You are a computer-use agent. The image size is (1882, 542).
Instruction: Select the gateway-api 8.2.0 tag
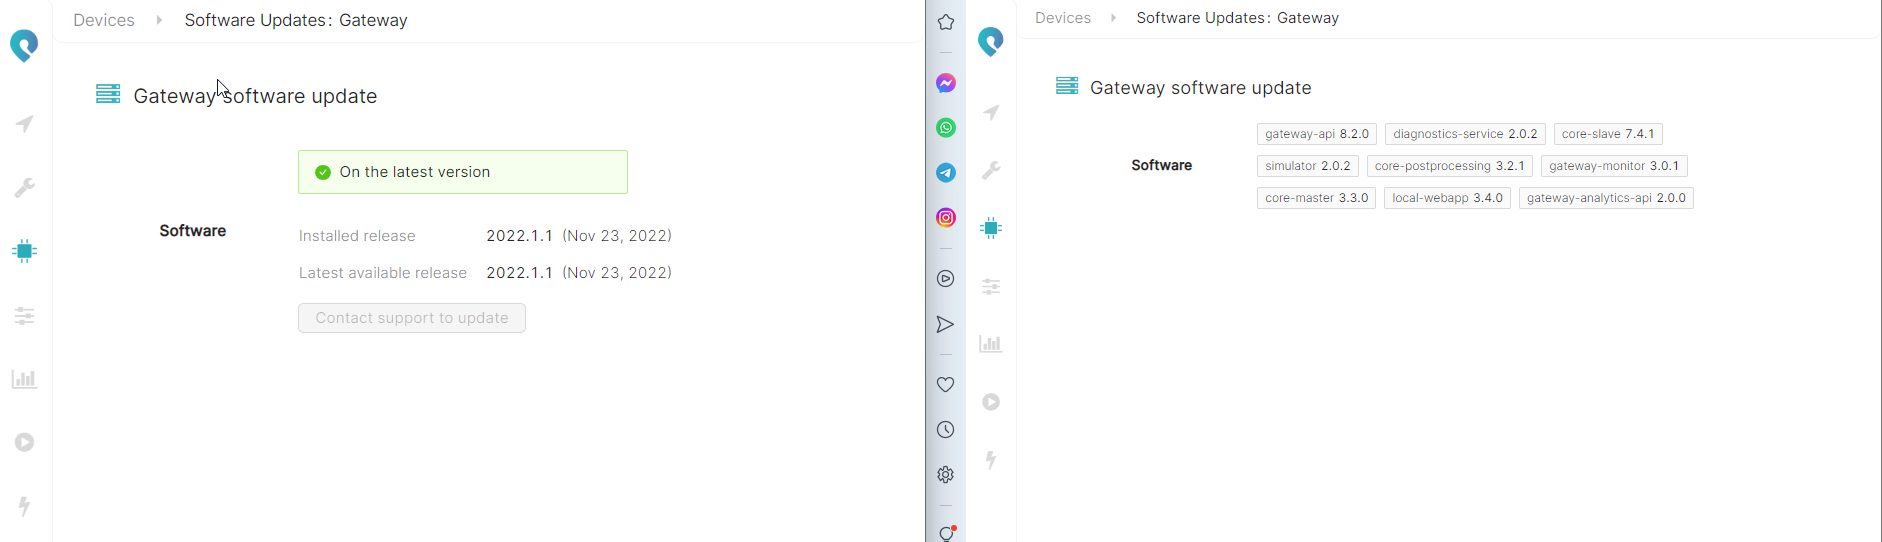(1316, 134)
